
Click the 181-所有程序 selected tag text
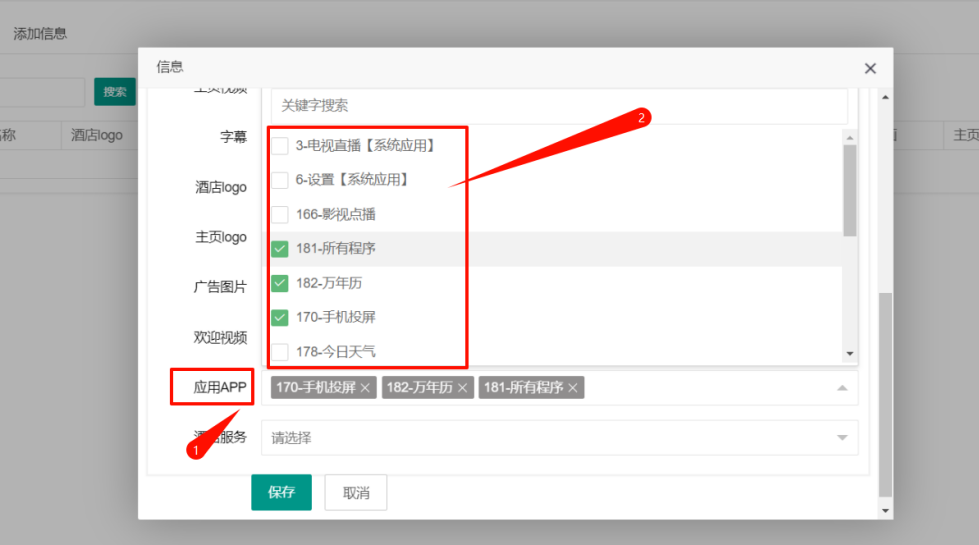(x=523, y=388)
